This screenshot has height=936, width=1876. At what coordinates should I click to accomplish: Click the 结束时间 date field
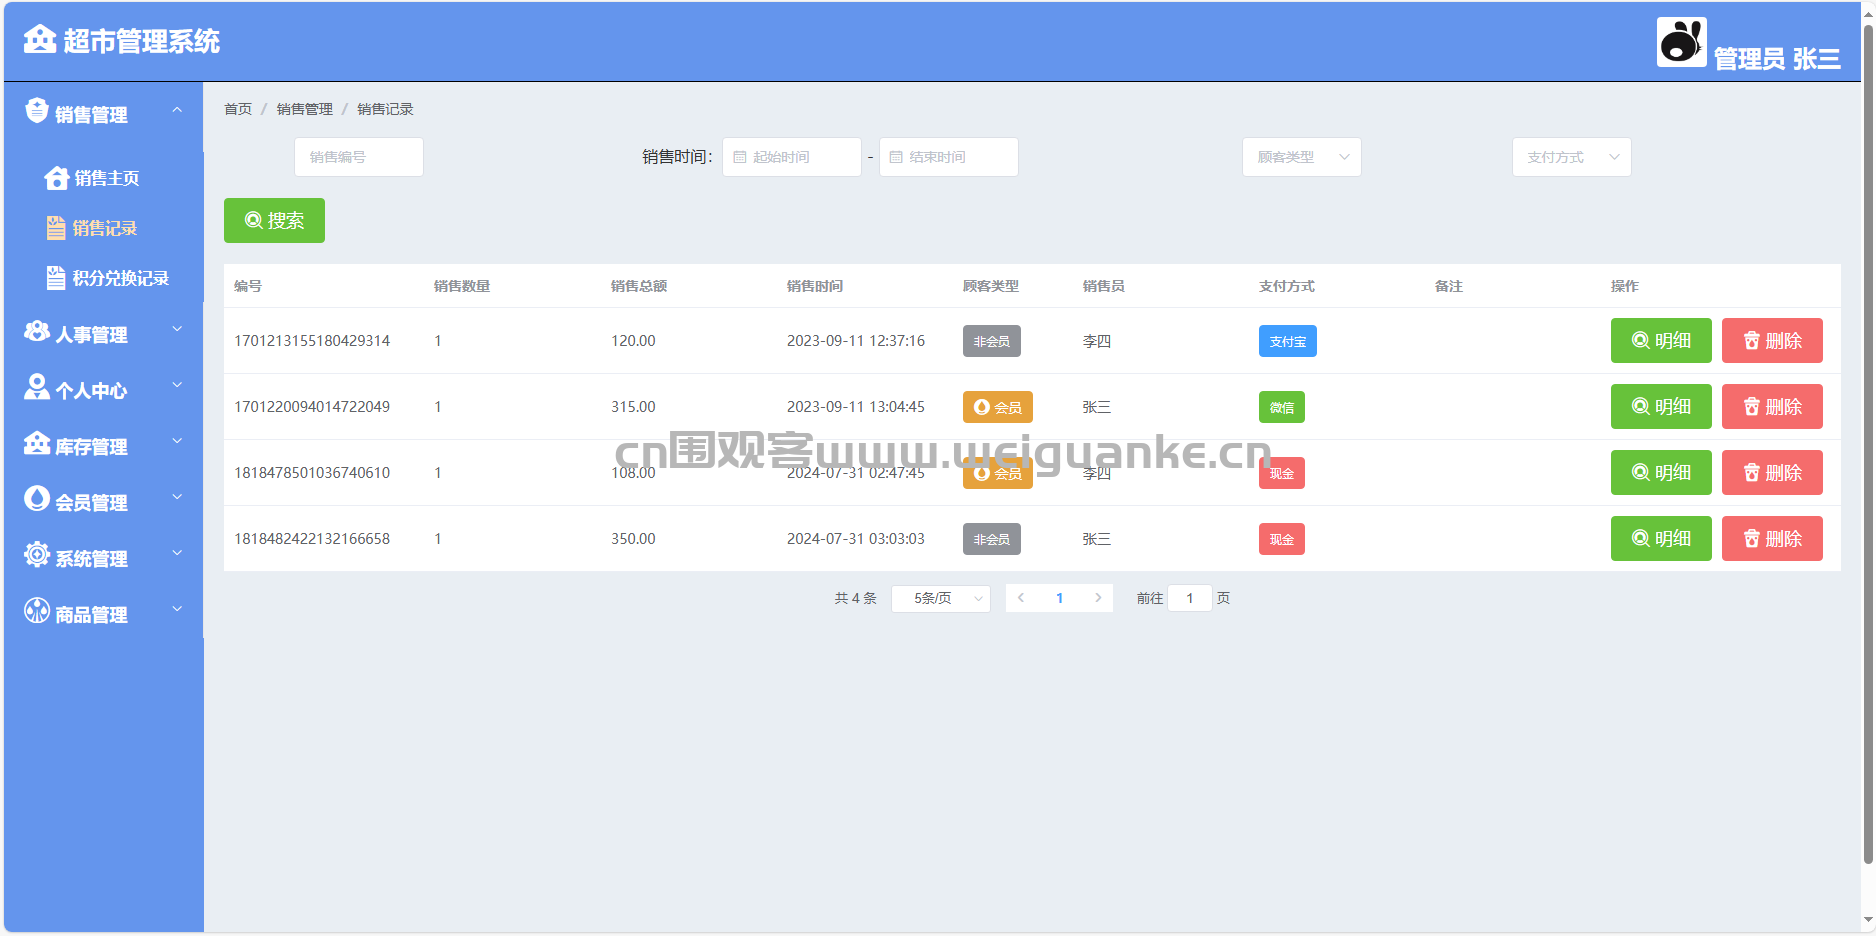pyautogui.click(x=949, y=157)
